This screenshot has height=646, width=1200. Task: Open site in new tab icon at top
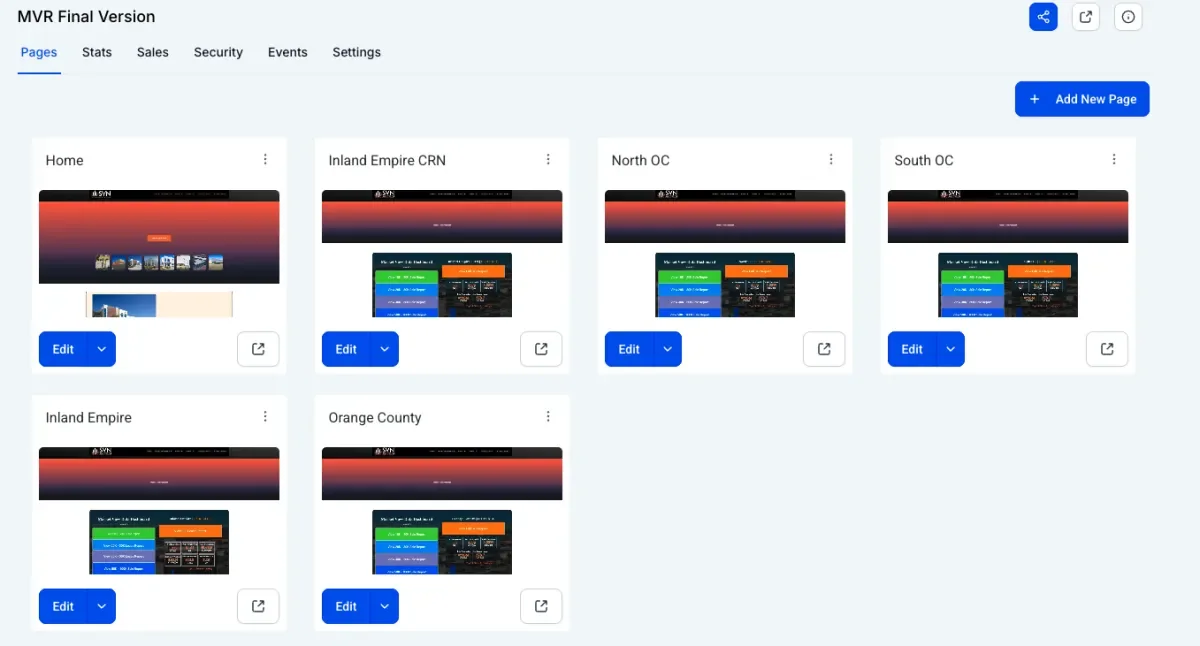coord(1086,17)
